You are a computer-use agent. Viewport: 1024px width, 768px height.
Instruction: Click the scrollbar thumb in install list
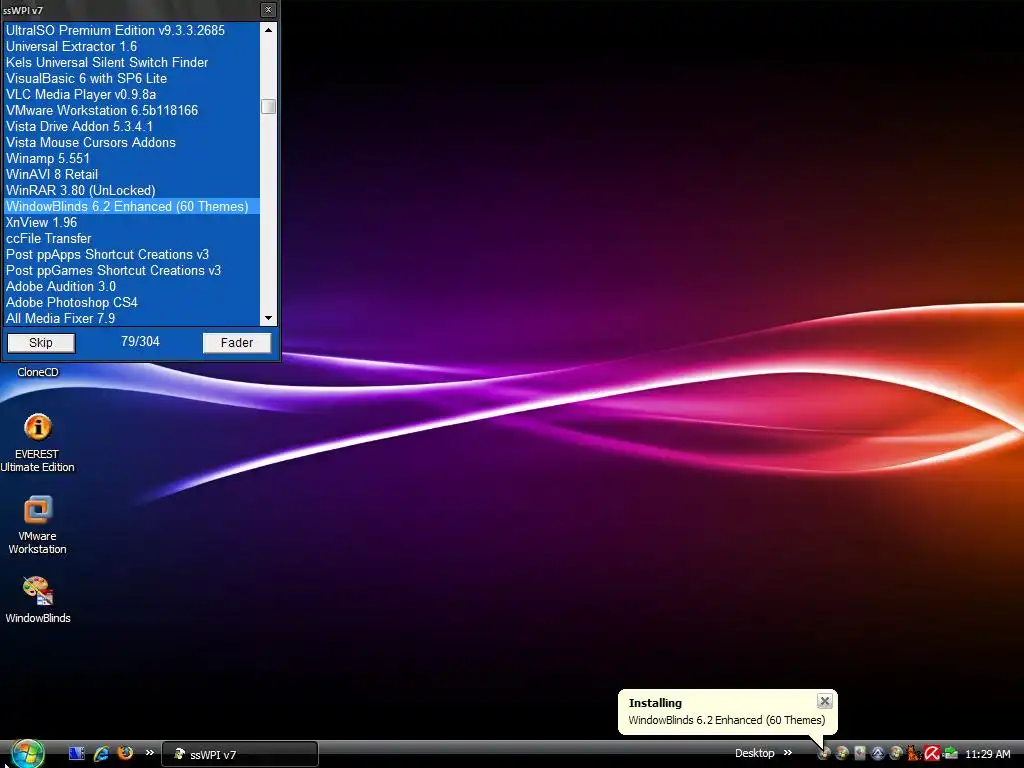point(268,106)
